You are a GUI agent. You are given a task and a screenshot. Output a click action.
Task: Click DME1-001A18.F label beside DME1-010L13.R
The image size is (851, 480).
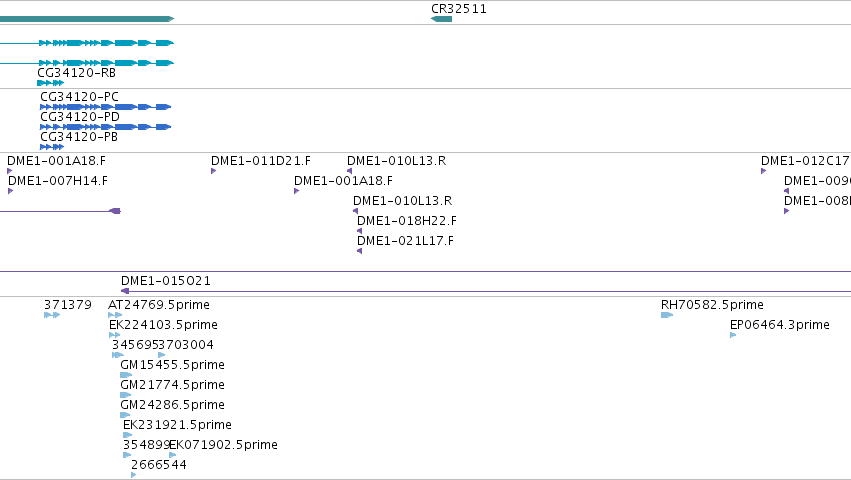click(343, 181)
